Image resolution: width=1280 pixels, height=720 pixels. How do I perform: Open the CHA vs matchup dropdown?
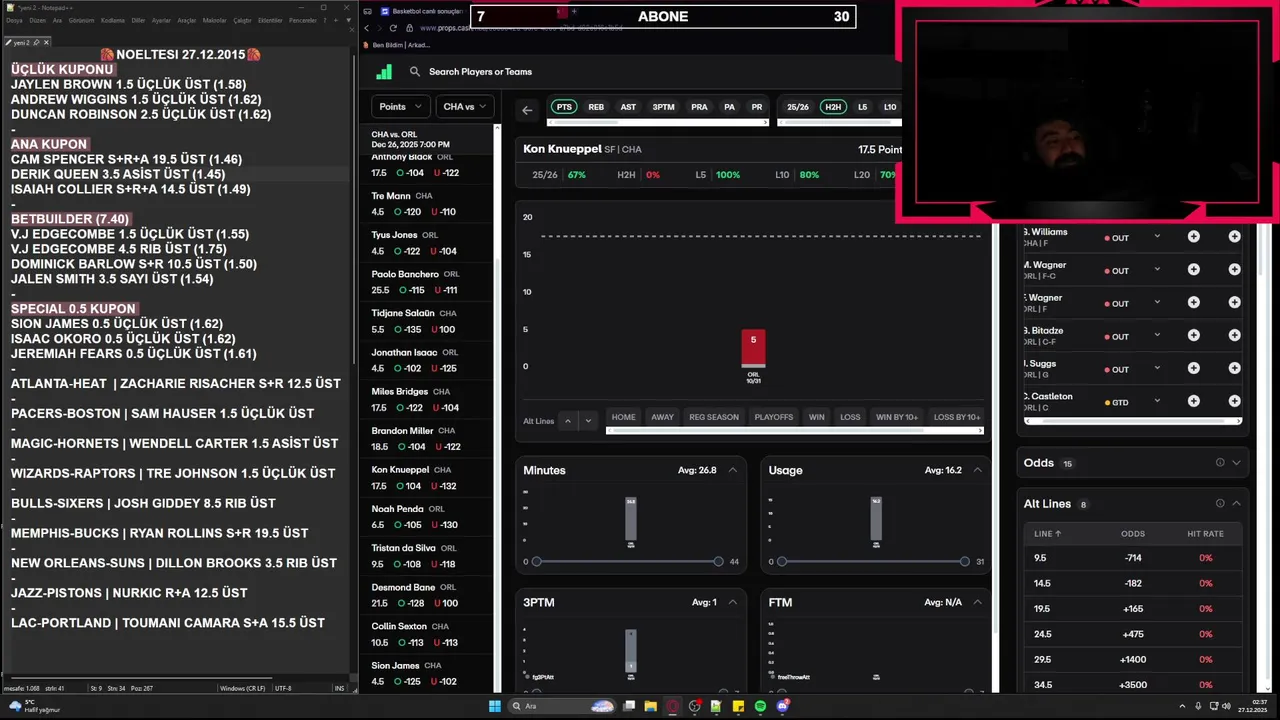[465, 107]
